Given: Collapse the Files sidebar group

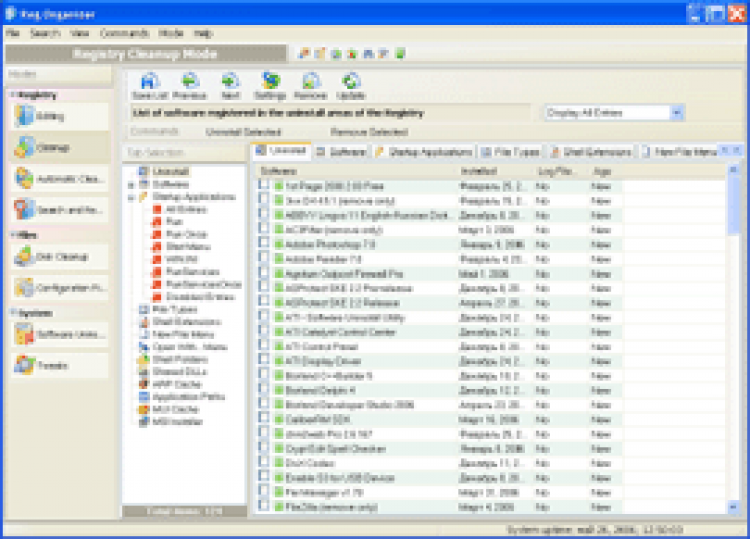Looking at the screenshot, I should 14,235.
